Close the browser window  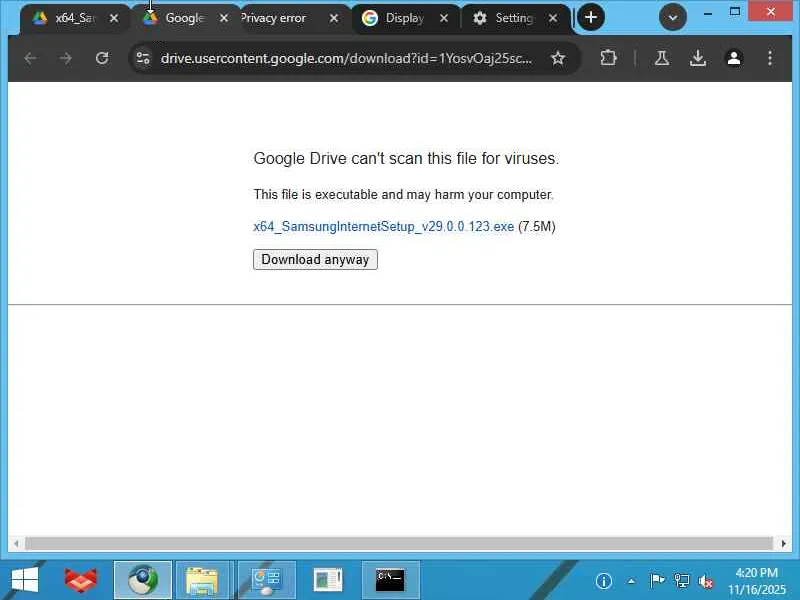click(x=770, y=11)
